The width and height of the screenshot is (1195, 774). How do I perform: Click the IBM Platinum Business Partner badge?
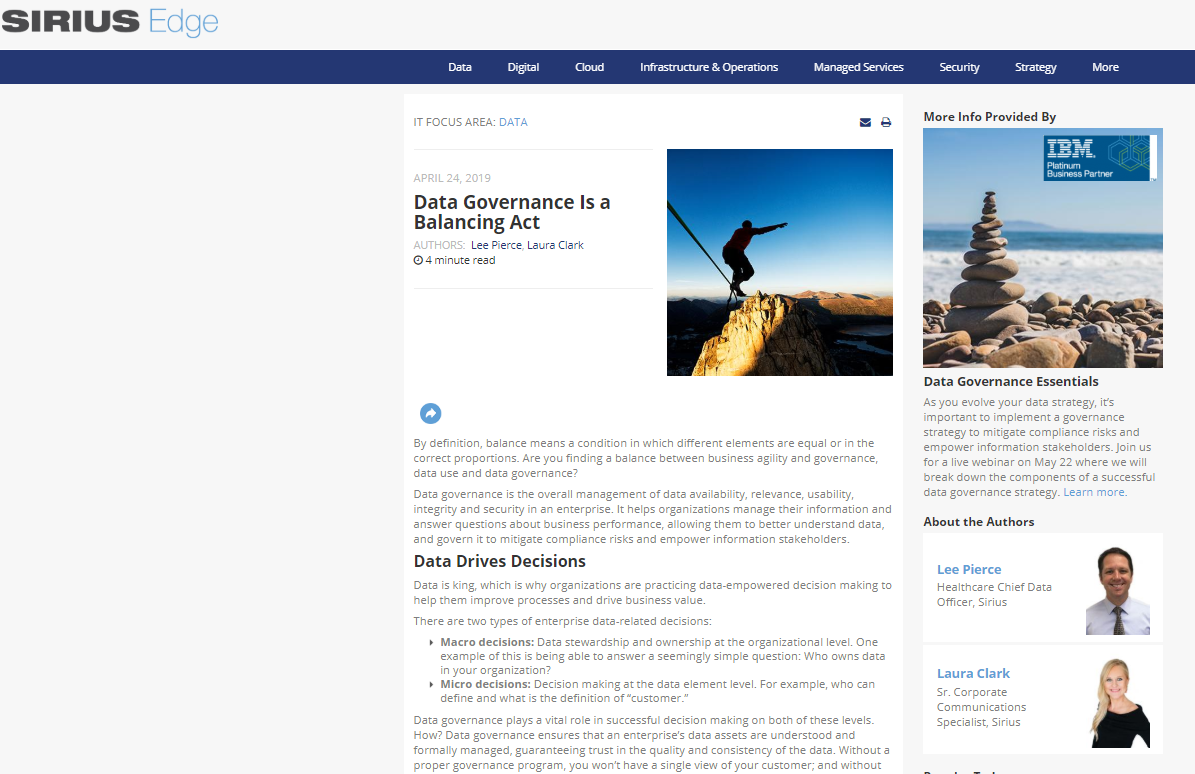point(1100,158)
